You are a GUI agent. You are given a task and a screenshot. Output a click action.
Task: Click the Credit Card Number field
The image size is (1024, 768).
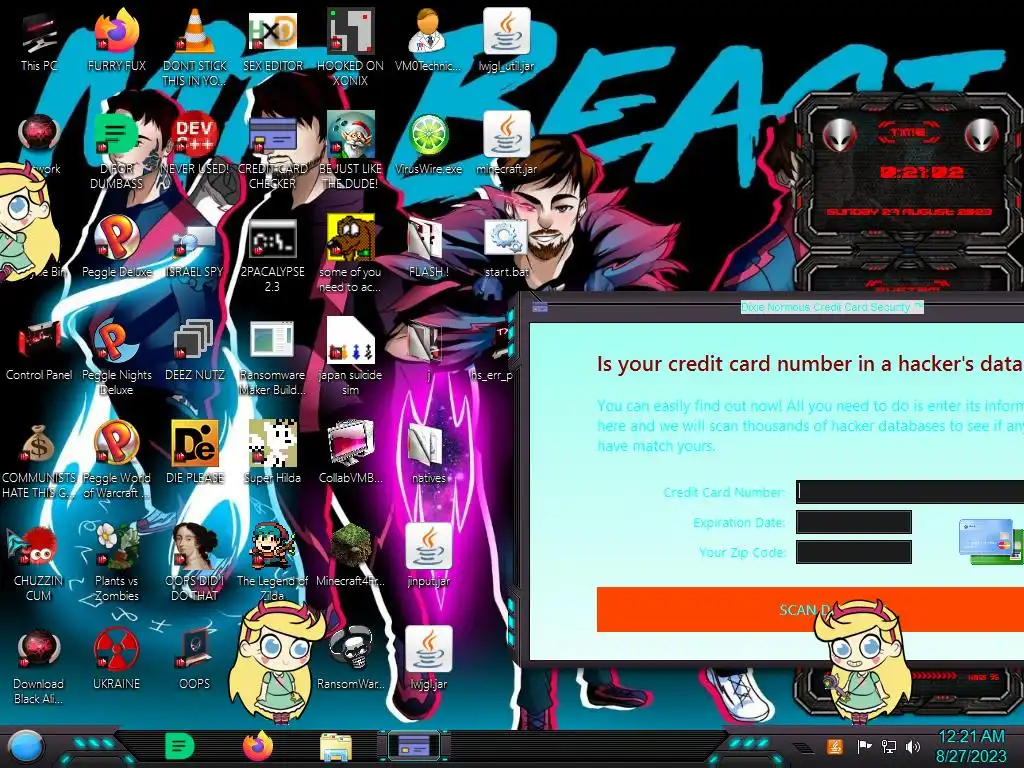(x=910, y=491)
